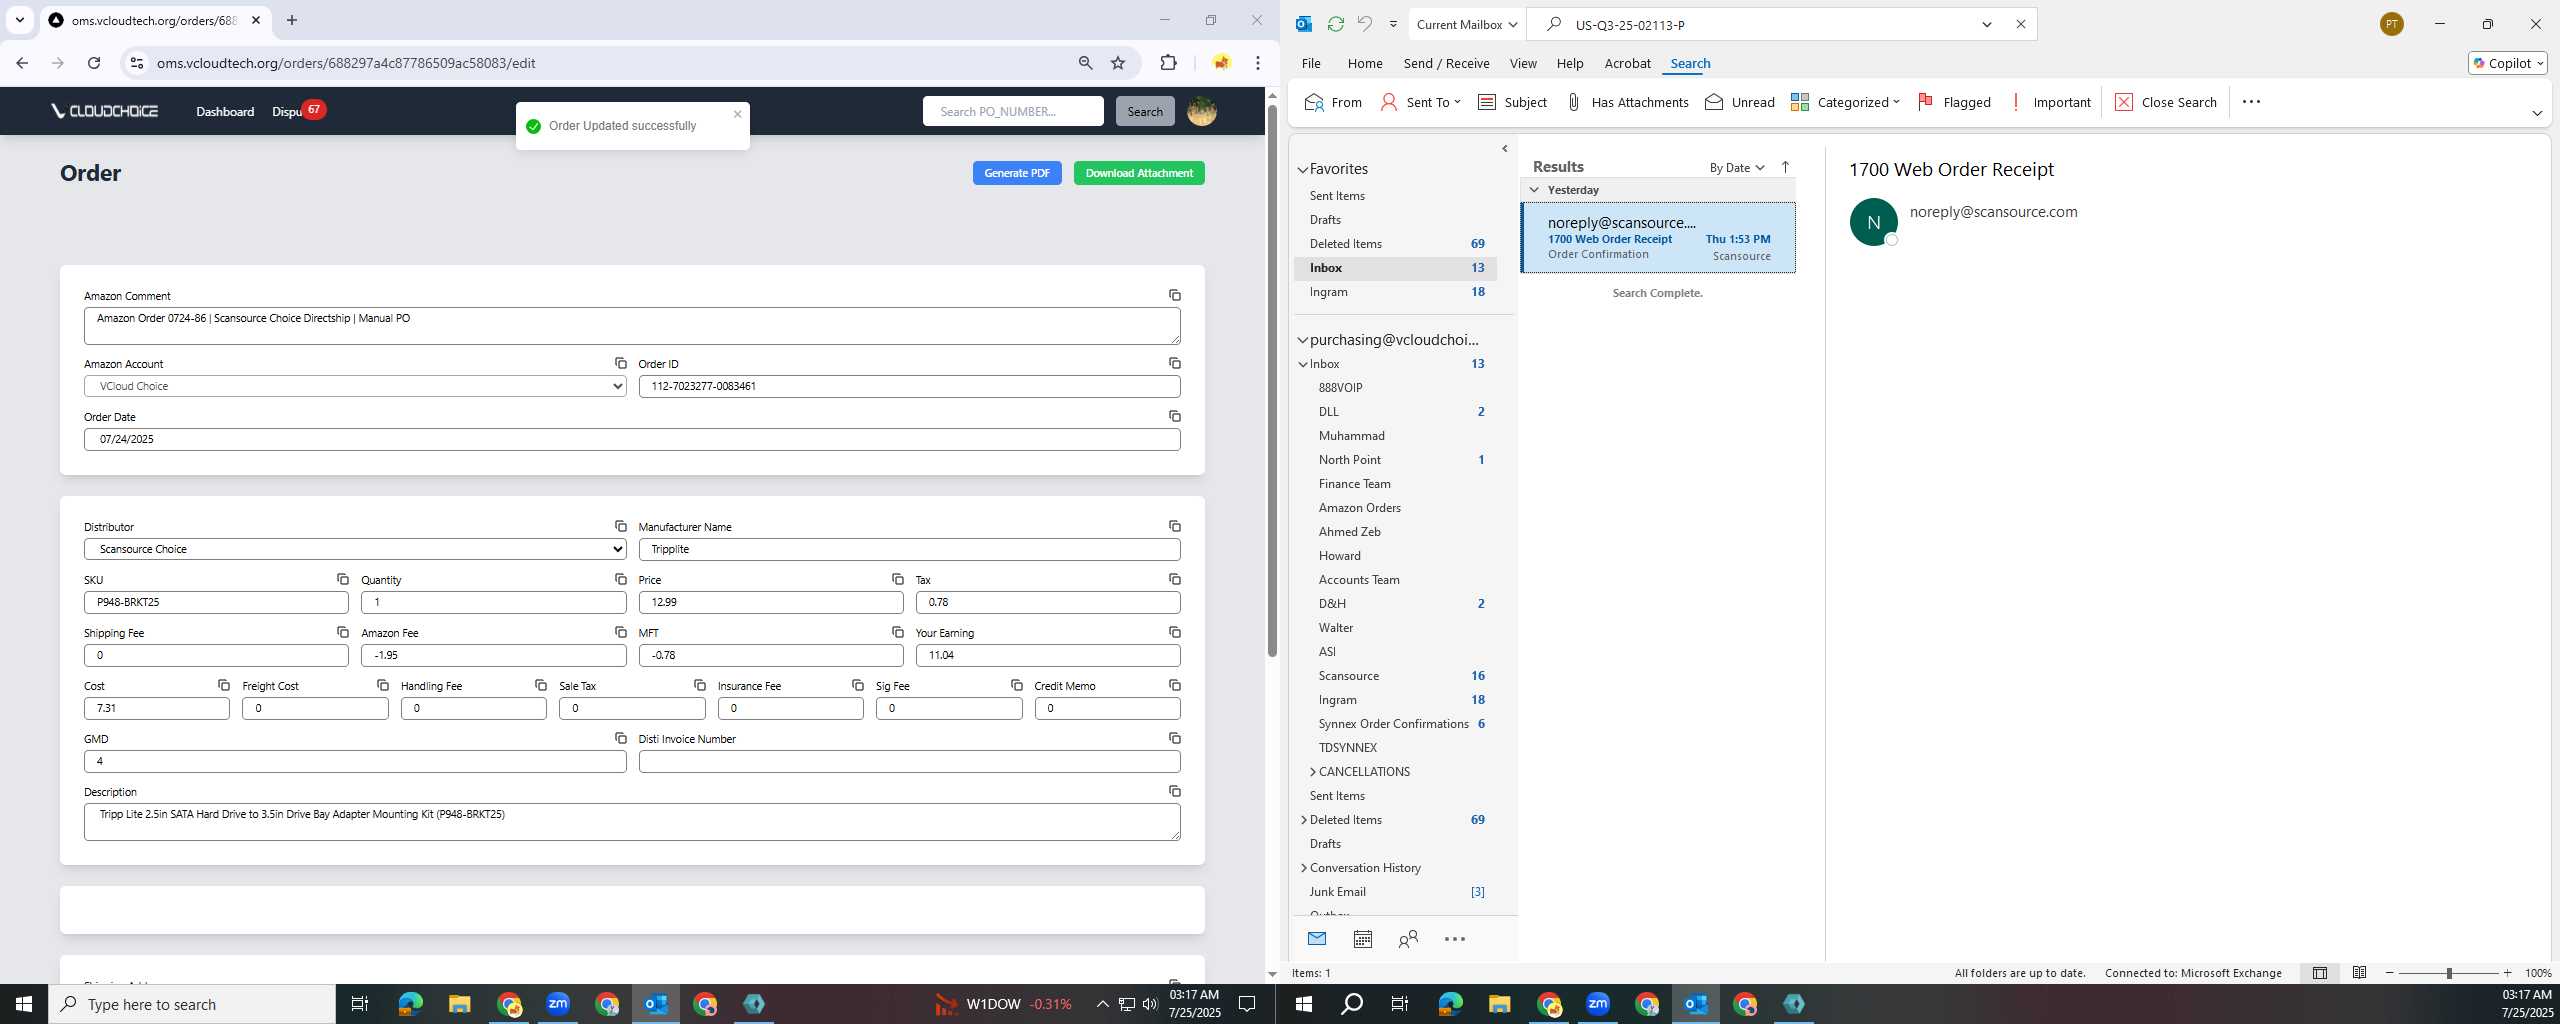
Task: Copy the Order Date field value
Action: point(1175,416)
